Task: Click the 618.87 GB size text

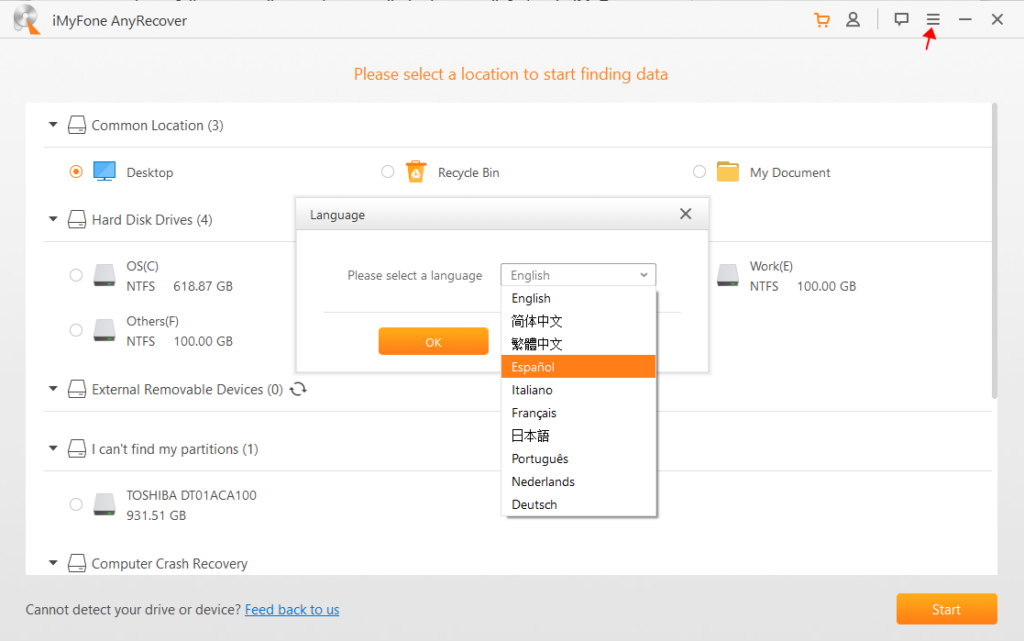Action: [203, 286]
